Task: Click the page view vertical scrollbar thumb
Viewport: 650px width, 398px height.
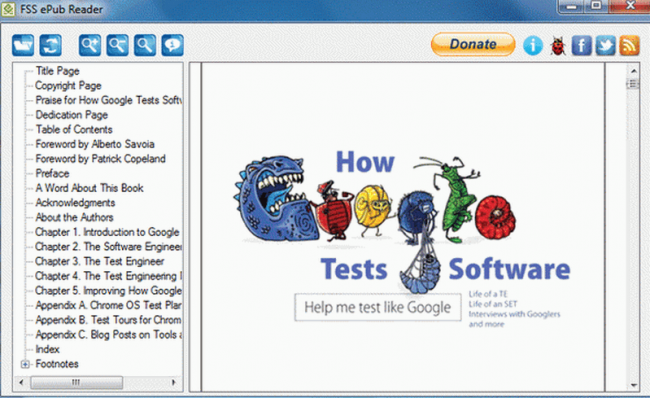Action: tap(633, 84)
